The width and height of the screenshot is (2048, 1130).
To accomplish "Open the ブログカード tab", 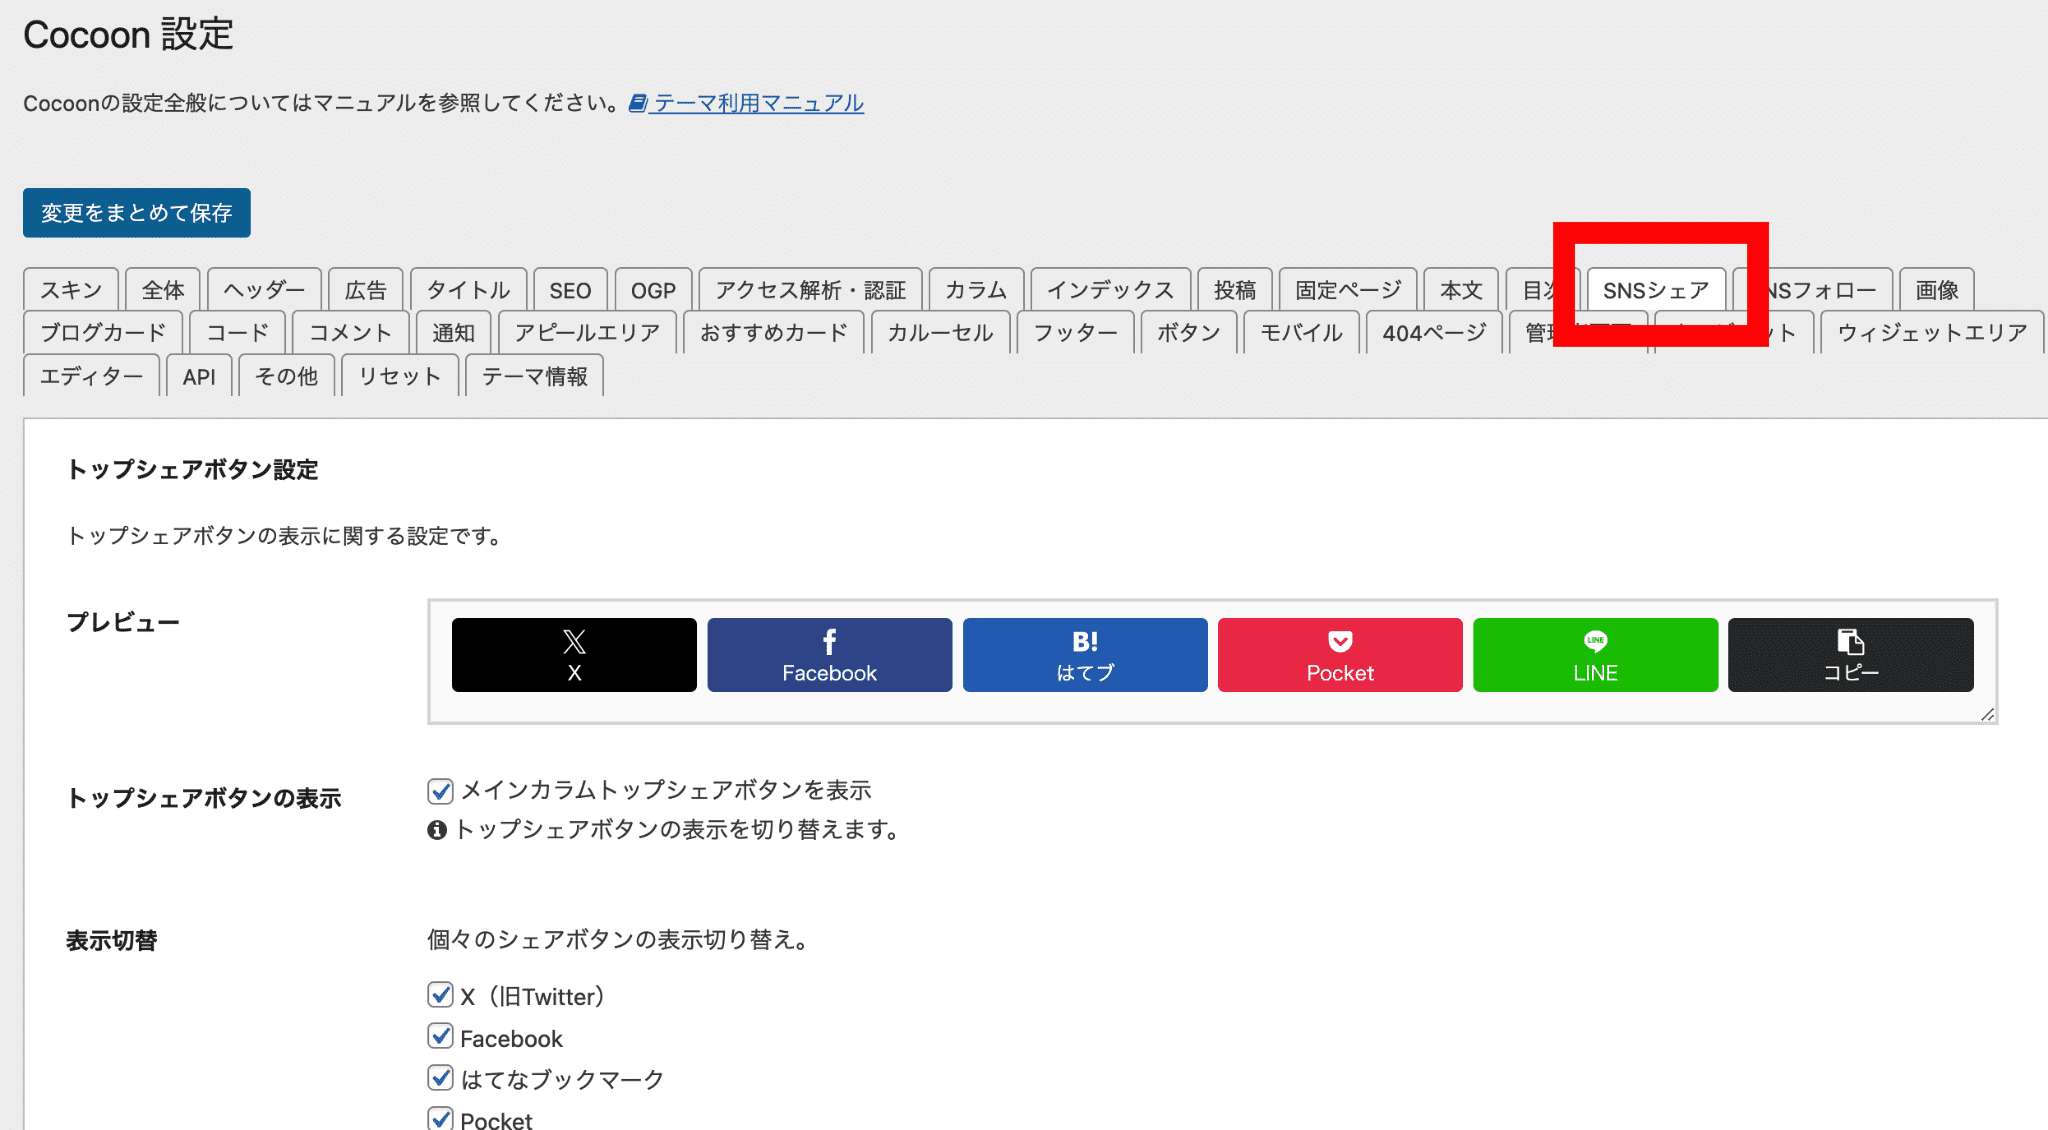I will (103, 333).
